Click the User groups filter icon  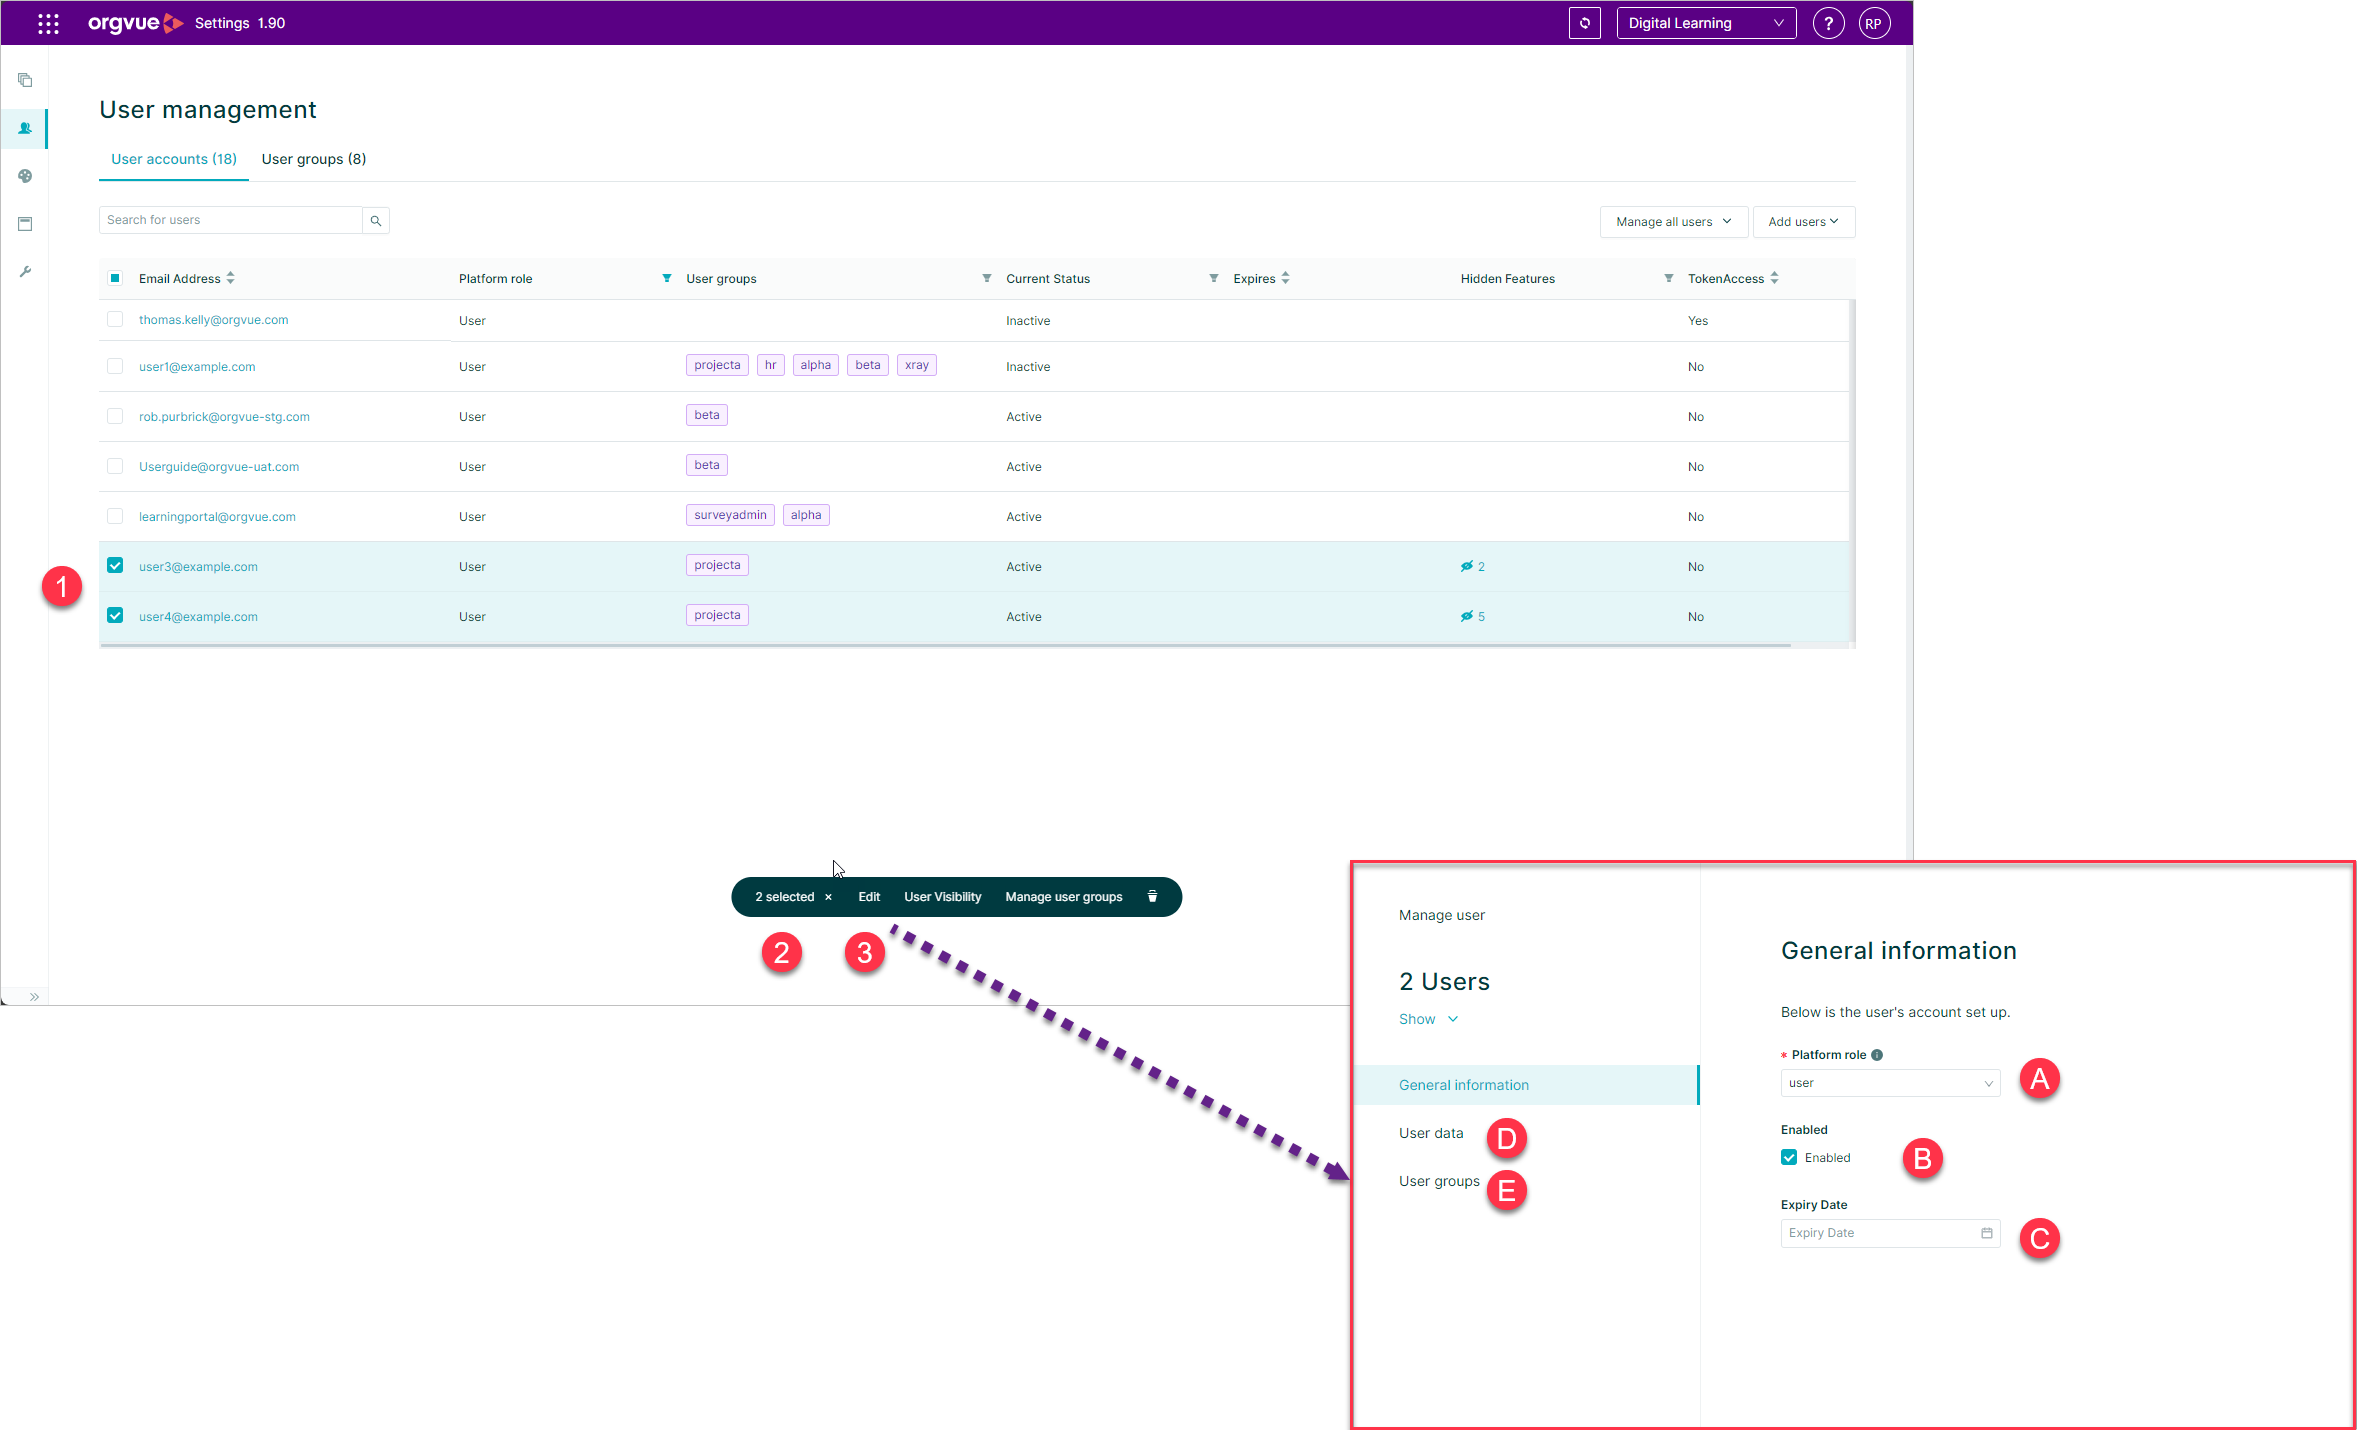click(987, 278)
